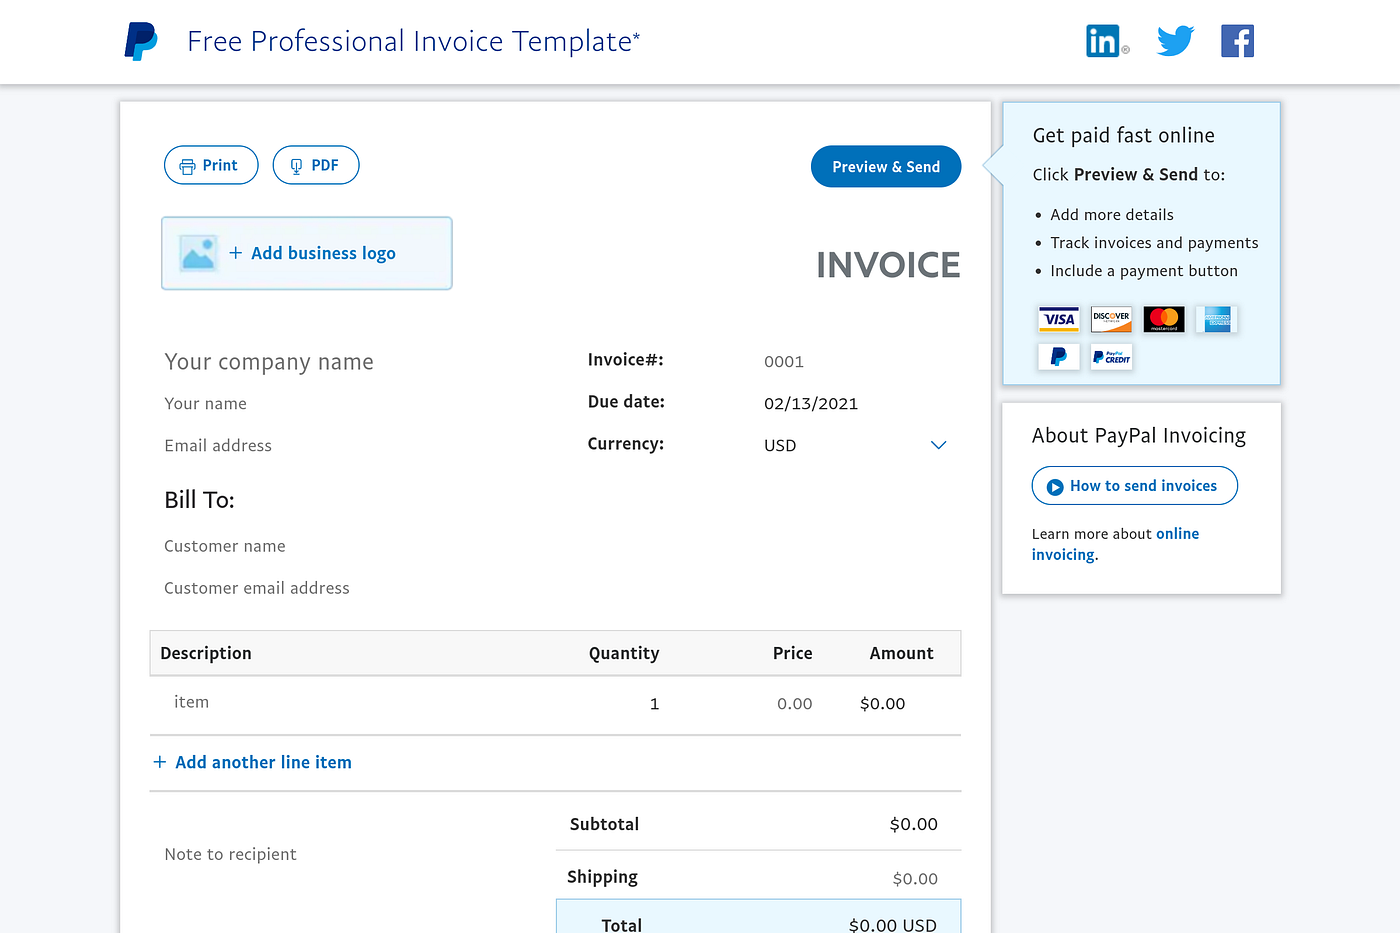This screenshot has height=933, width=1400.
Task: Open the Twitter share icon
Action: pos(1175,41)
